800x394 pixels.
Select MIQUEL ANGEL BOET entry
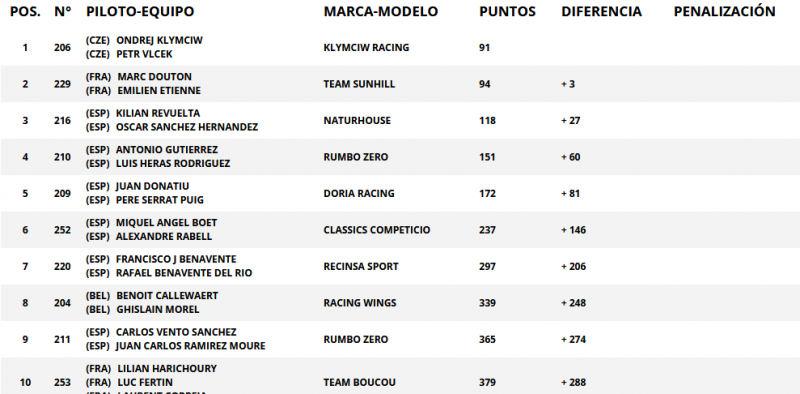166,223
